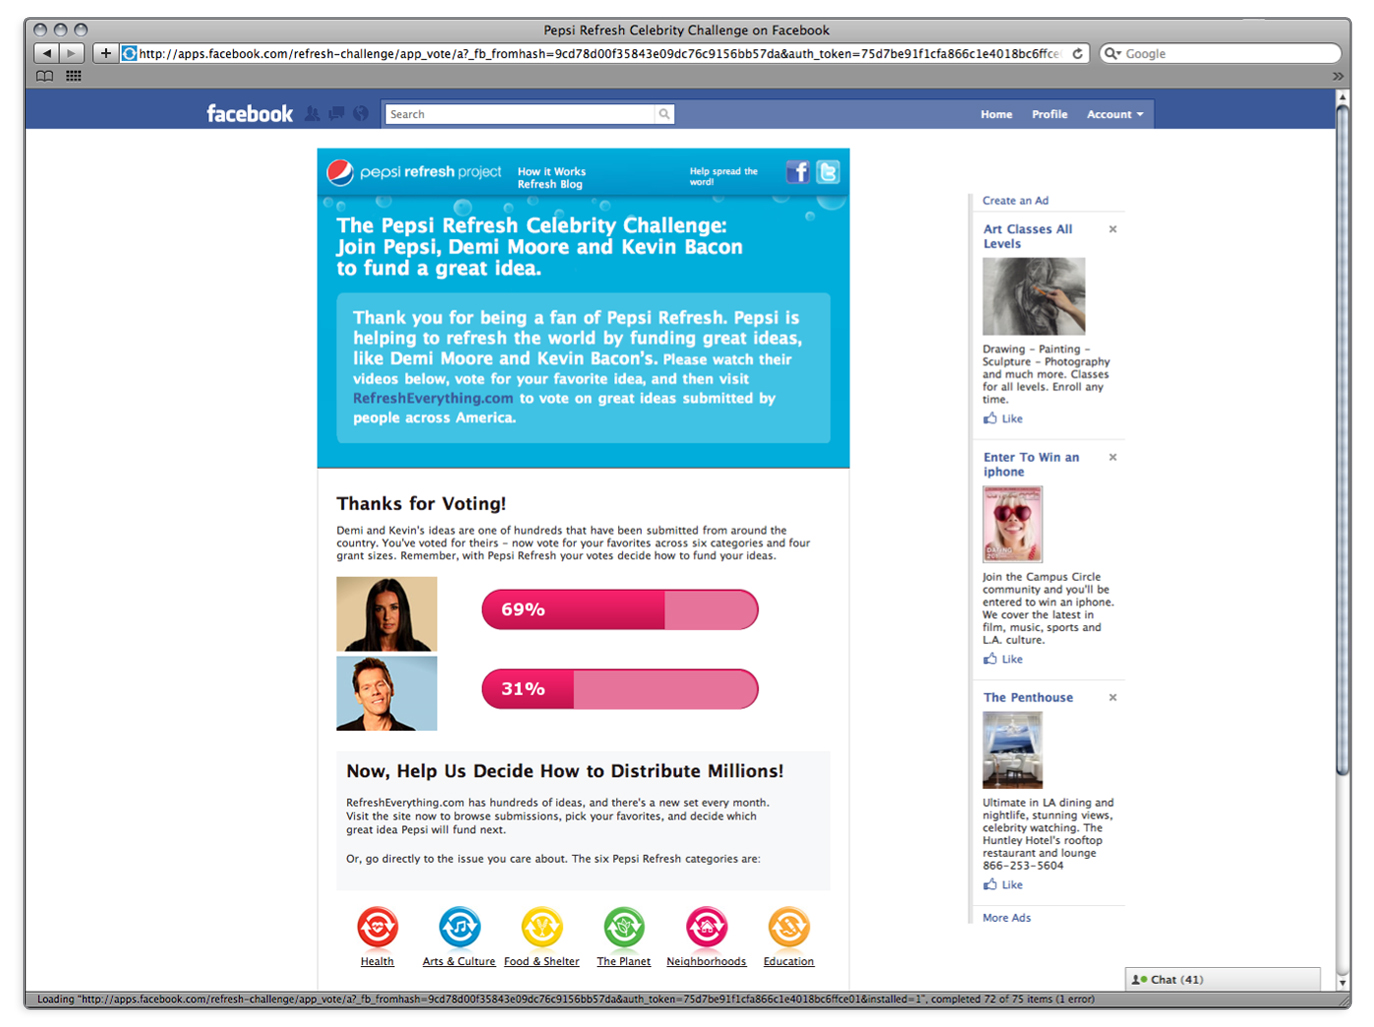Open the Health text link

[x=377, y=961]
